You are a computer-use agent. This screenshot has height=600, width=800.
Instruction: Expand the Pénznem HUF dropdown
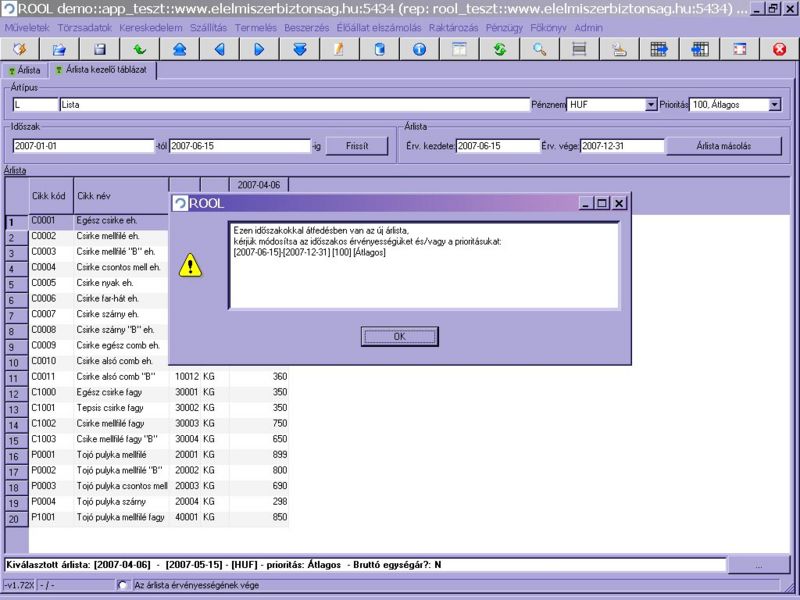pyautogui.click(x=651, y=104)
